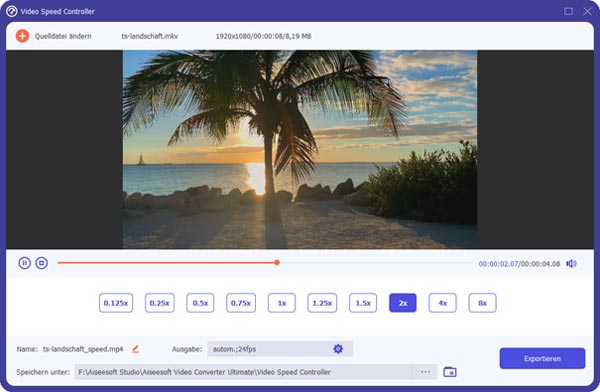Viewport: 600px width, 392px height.
Task: Set playback speed to 8x
Action: pos(482,303)
